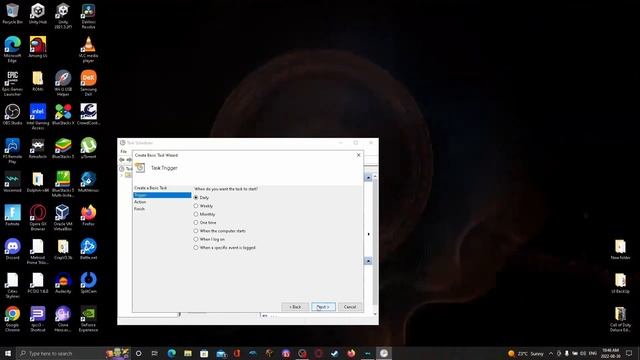The width and height of the screenshot is (640, 360).
Task: Open the notification center icon
Action: [x=629, y=353]
